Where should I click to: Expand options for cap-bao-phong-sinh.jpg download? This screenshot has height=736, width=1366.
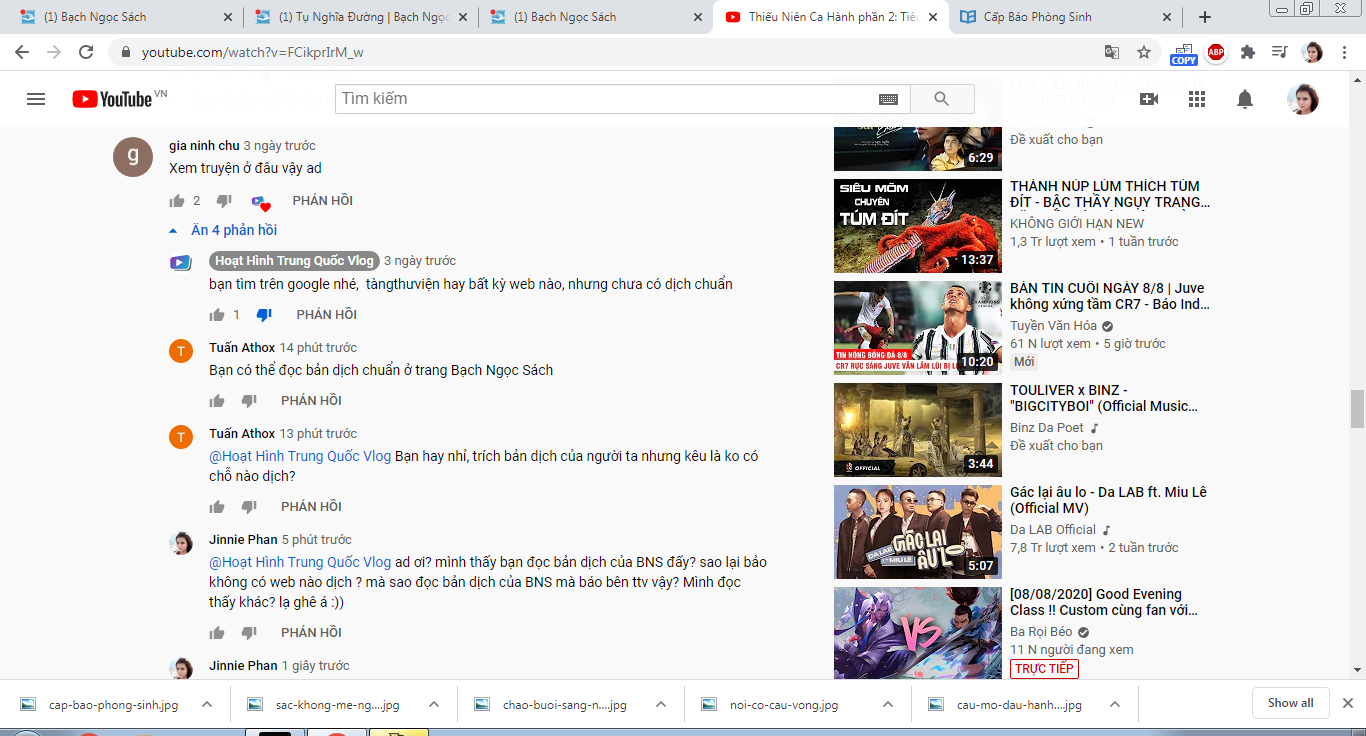207,704
